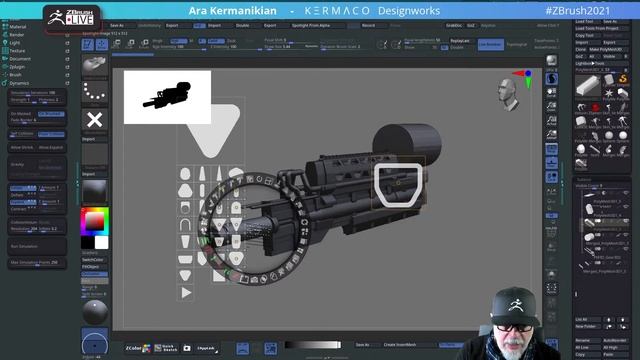Adjust the Max Simulation Points slider

[37, 263]
